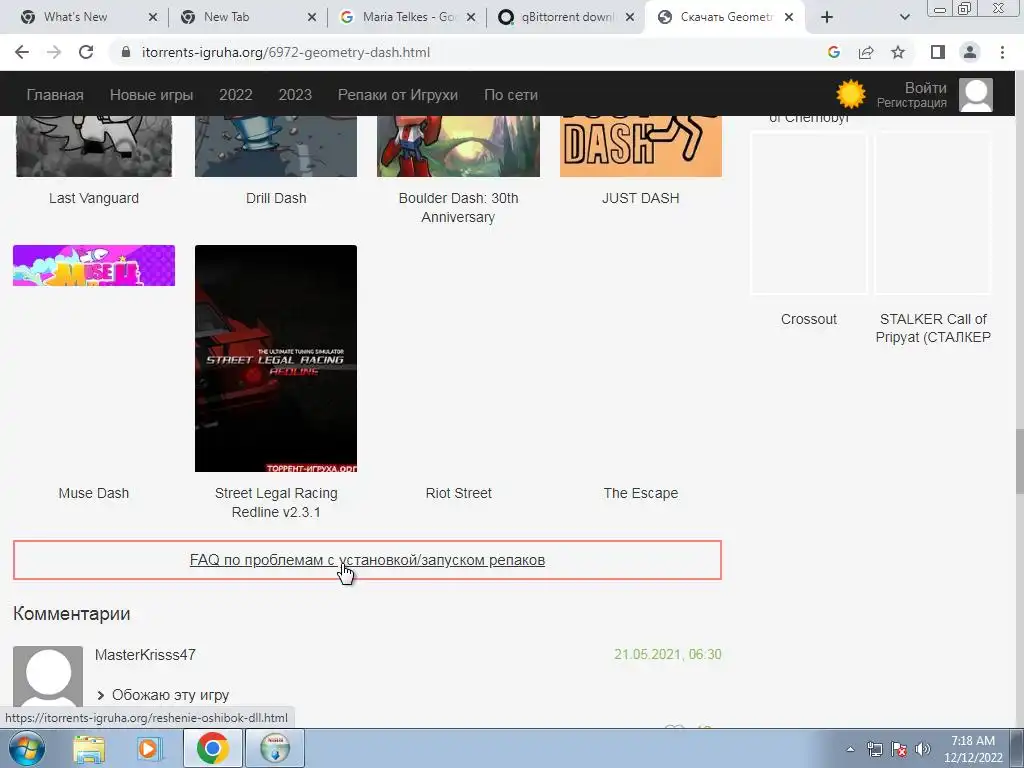The width and height of the screenshot is (1024, 768).
Task: Click the padlock site info icon
Action: point(126,52)
